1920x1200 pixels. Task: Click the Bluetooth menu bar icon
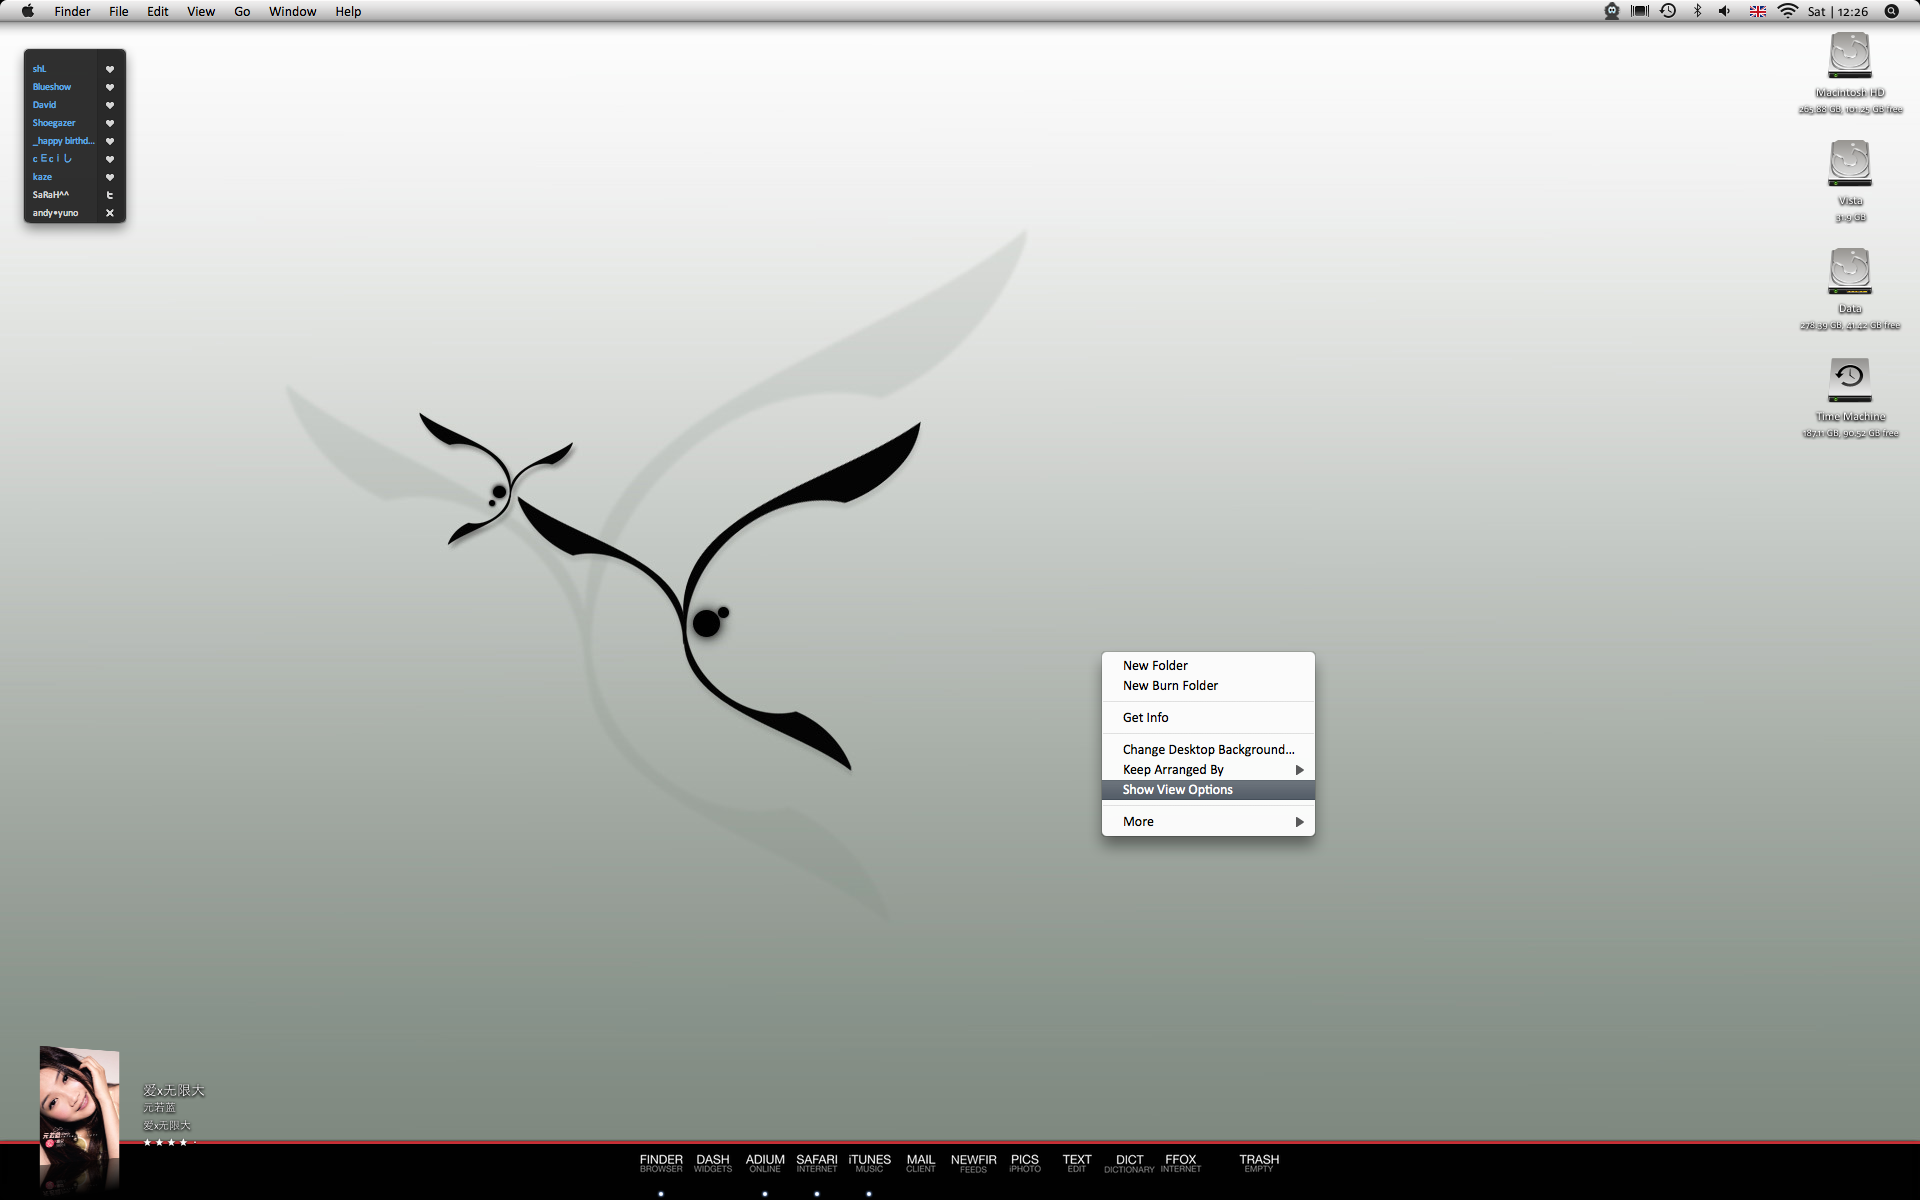(1697, 11)
